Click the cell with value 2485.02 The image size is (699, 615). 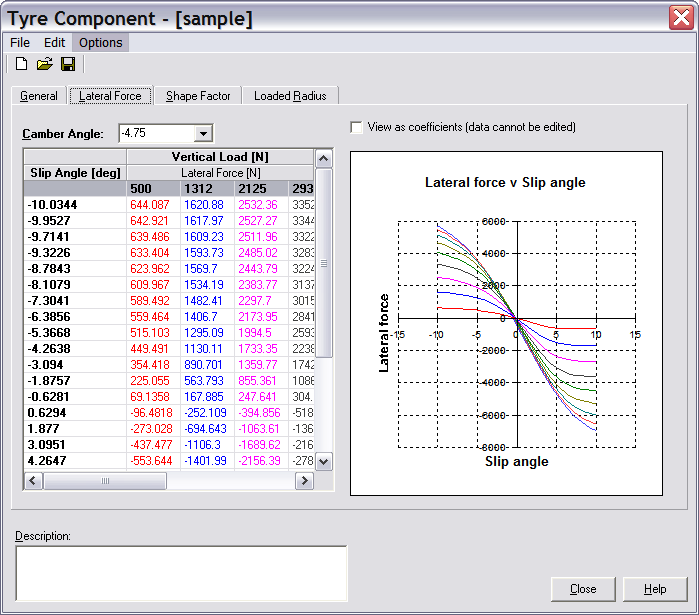click(261, 253)
